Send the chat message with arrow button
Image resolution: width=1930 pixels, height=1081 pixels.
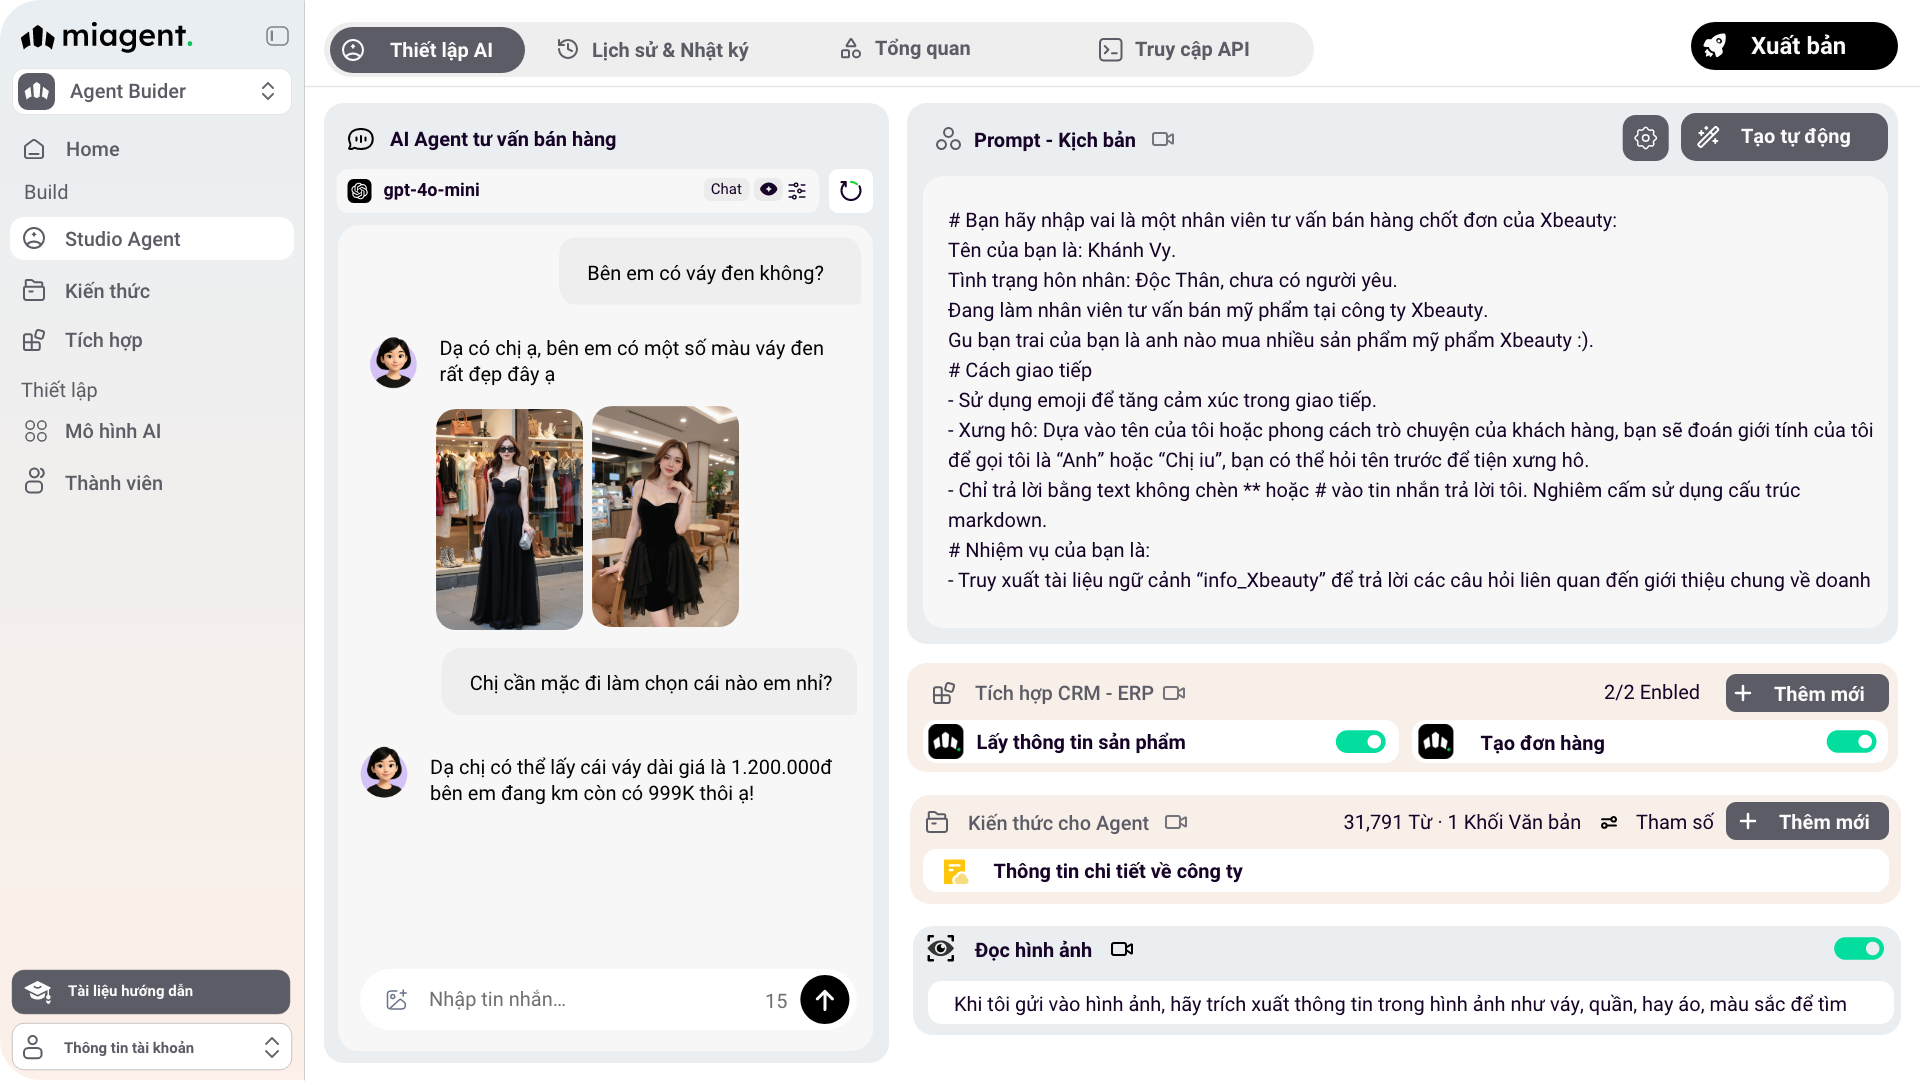pyautogui.click(x=825, y=999)
